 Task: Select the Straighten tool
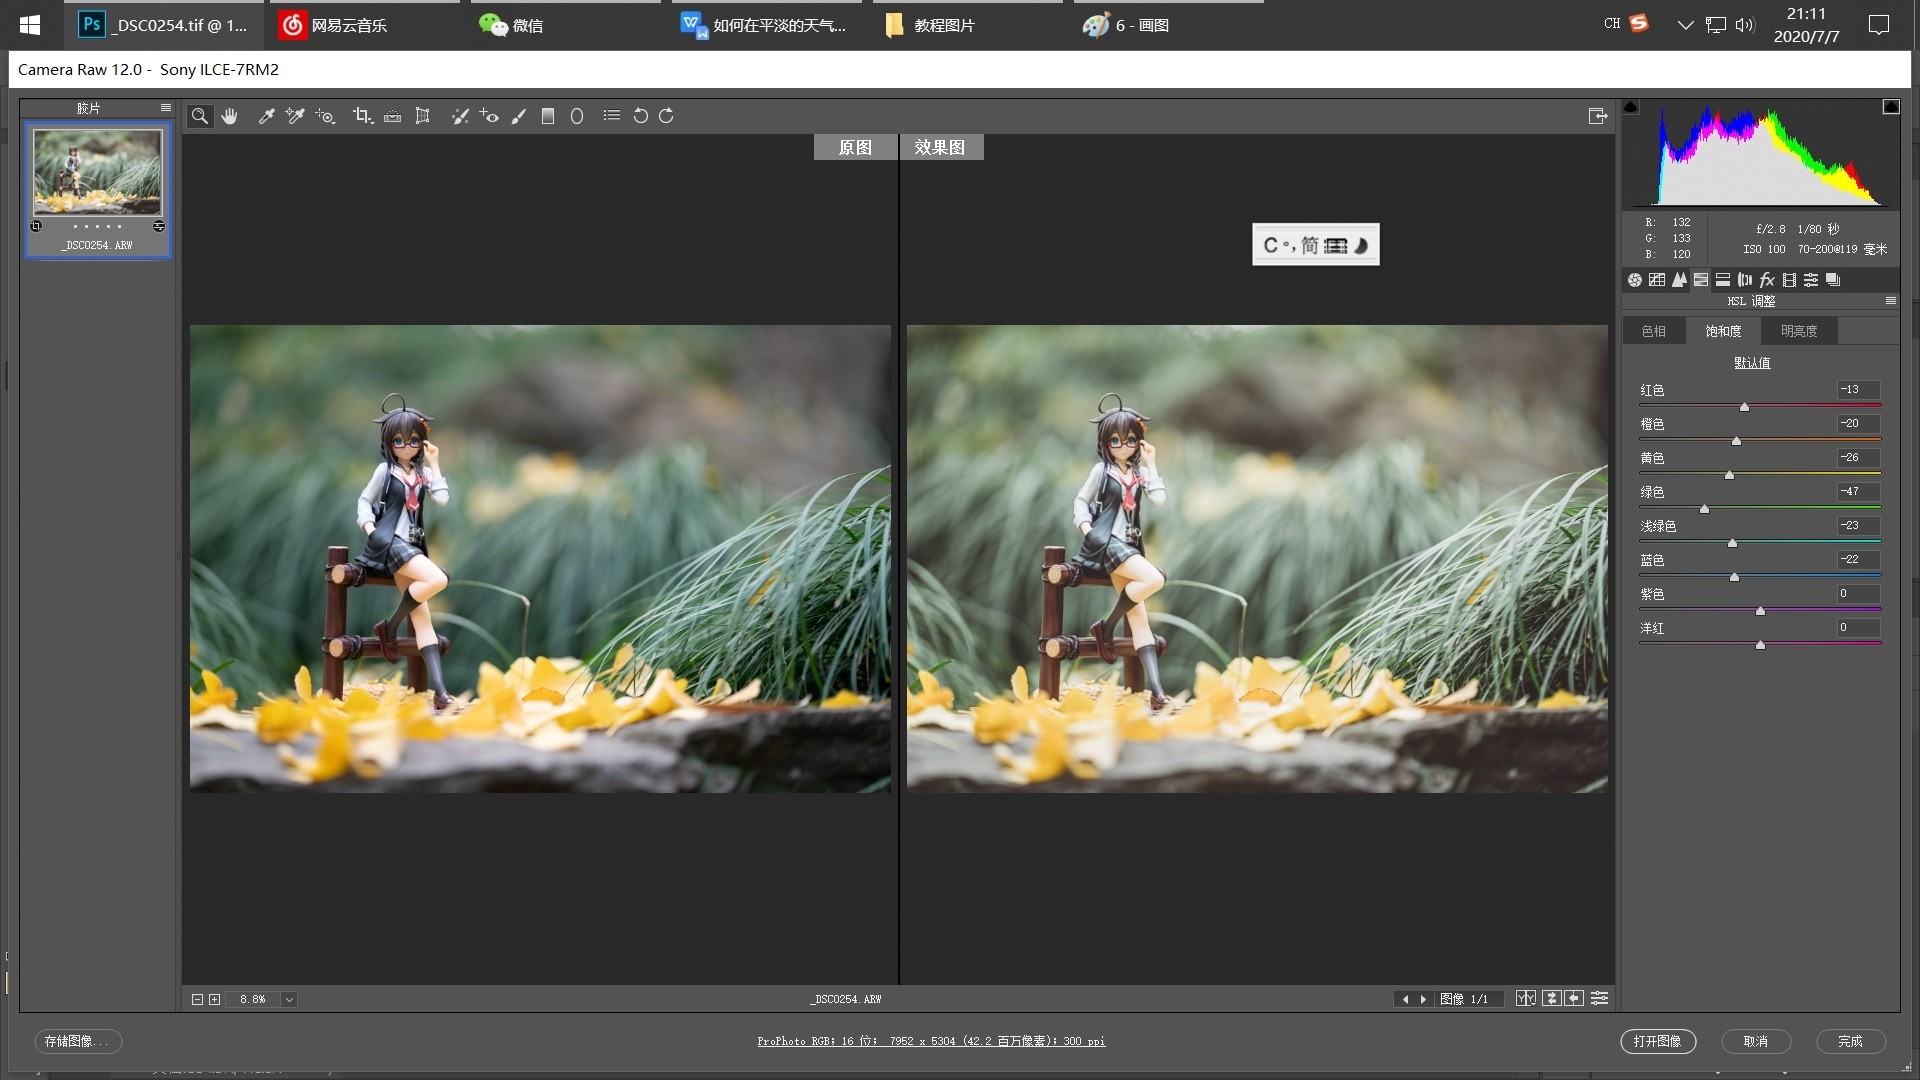393,116
